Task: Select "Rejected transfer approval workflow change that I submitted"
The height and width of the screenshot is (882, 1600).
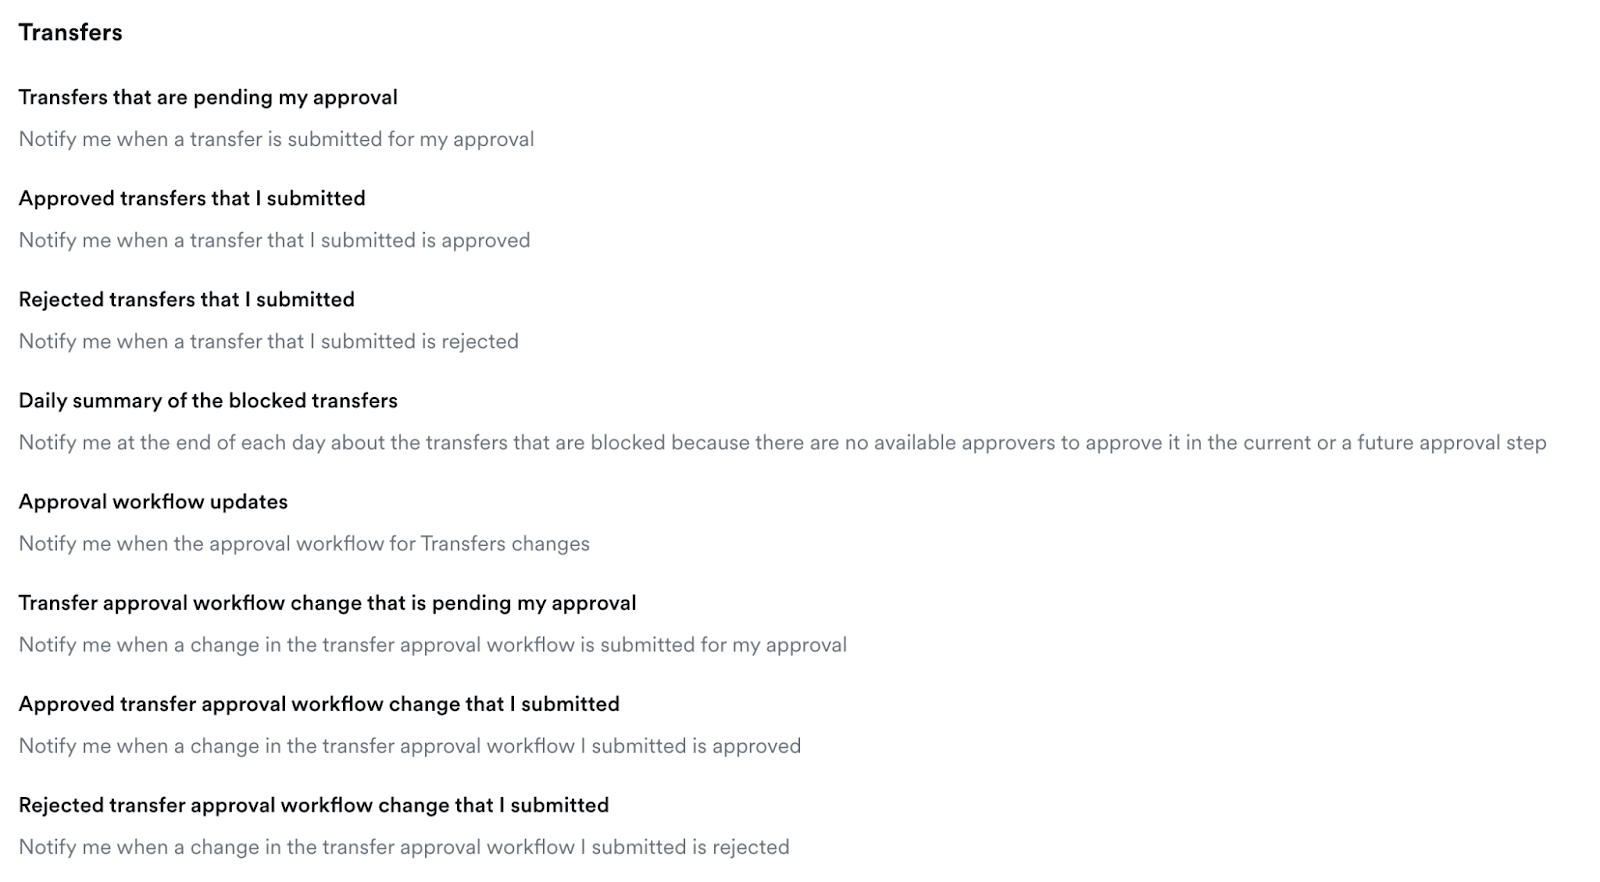Action: click(313, 804)
